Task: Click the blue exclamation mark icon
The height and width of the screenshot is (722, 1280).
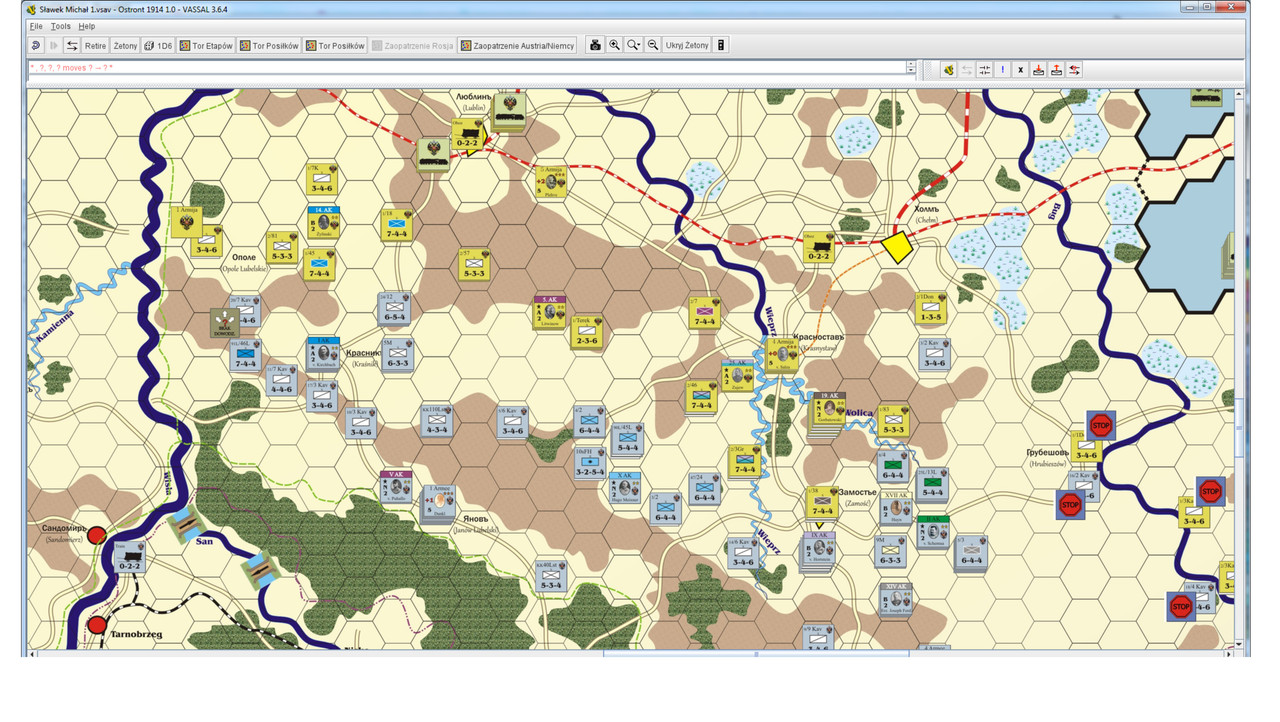Action: (1003, 70)
